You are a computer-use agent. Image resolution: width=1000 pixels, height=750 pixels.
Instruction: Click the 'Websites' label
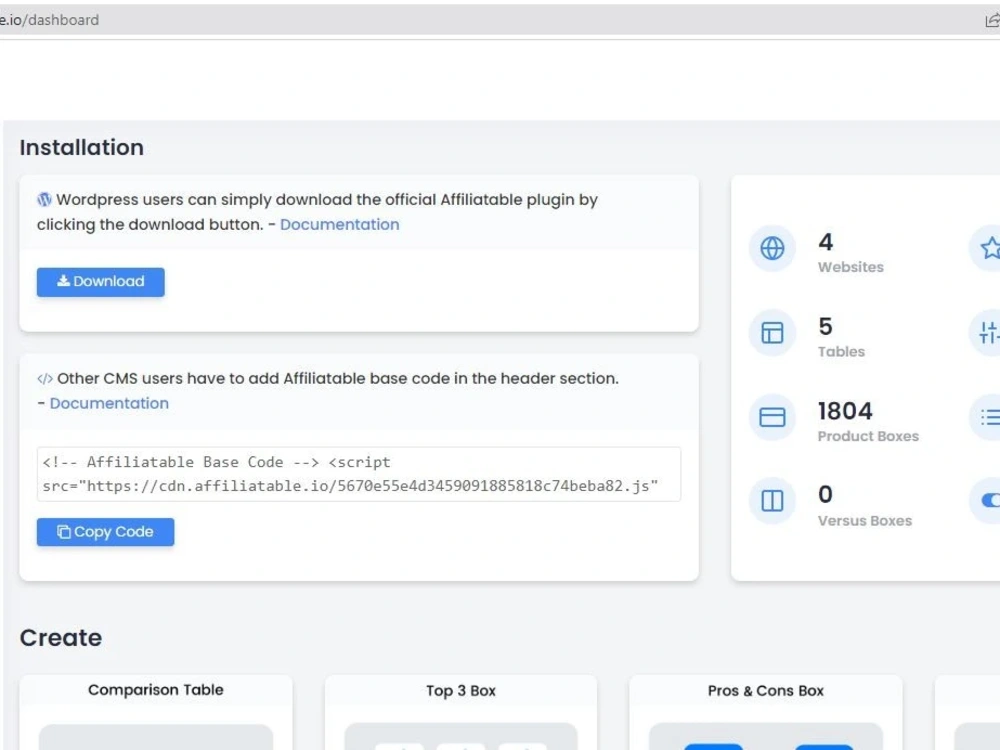coord(851,267)
